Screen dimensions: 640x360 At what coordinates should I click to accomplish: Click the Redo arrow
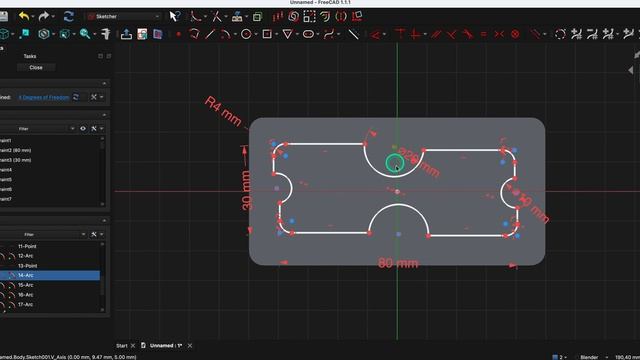coord(44,16)
